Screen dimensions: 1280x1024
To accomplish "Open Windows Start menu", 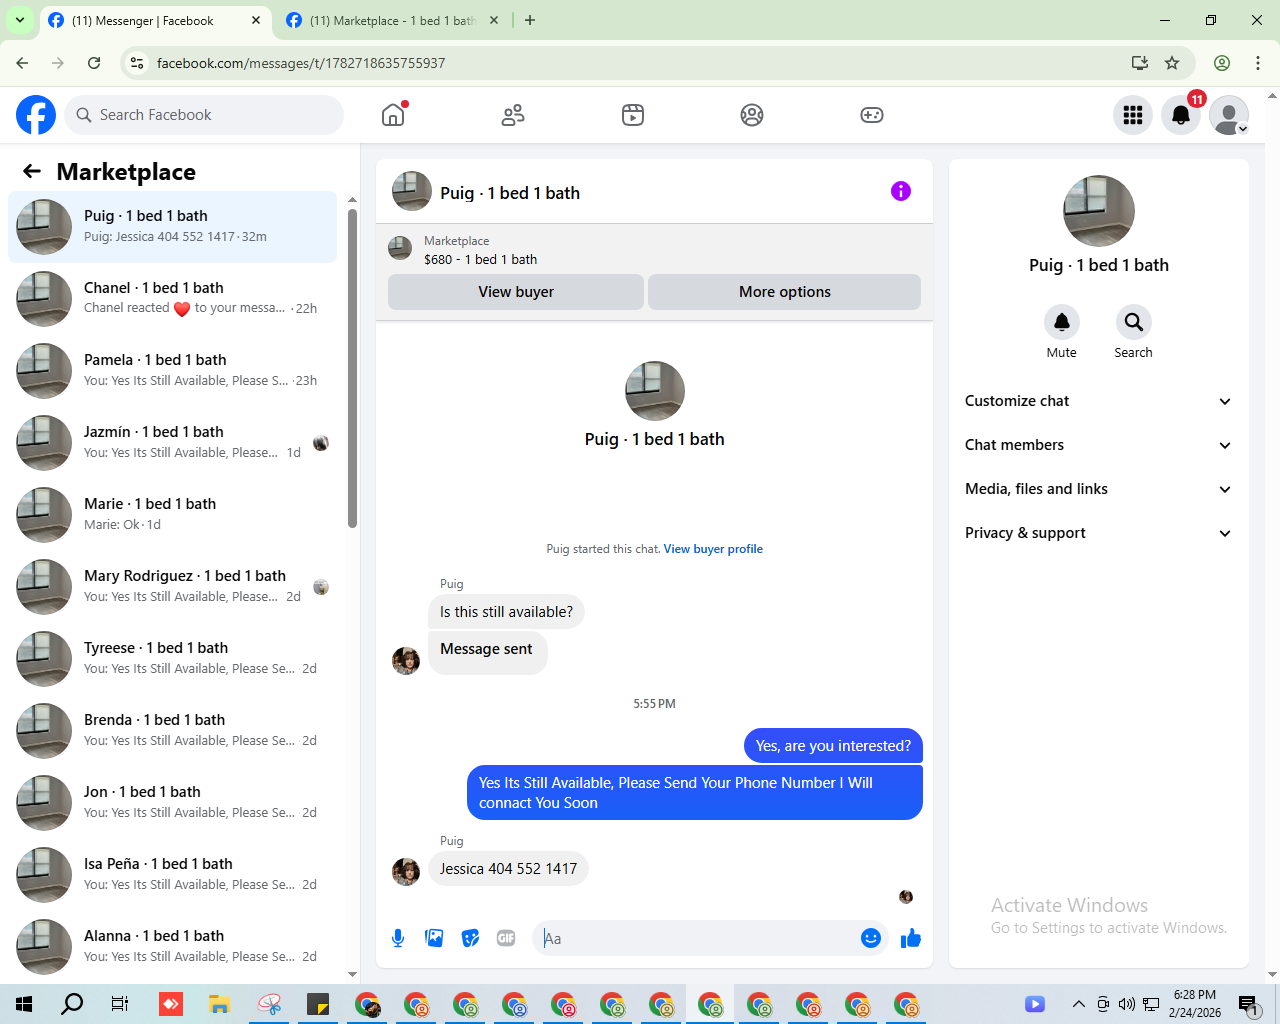I will [x=24, y=1004].
